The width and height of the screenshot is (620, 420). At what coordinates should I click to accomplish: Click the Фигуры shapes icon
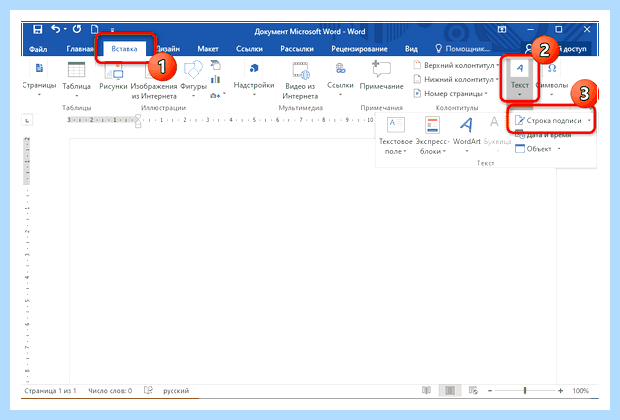point(193,70)
